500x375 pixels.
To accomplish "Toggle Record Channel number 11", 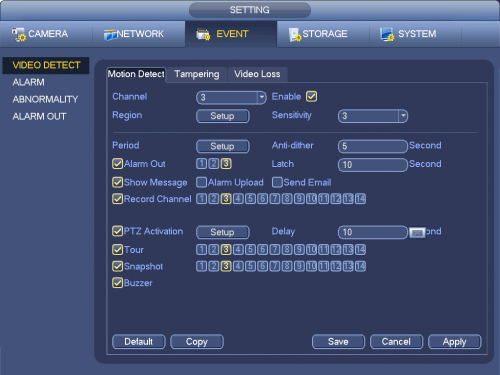I will (324, 199).
